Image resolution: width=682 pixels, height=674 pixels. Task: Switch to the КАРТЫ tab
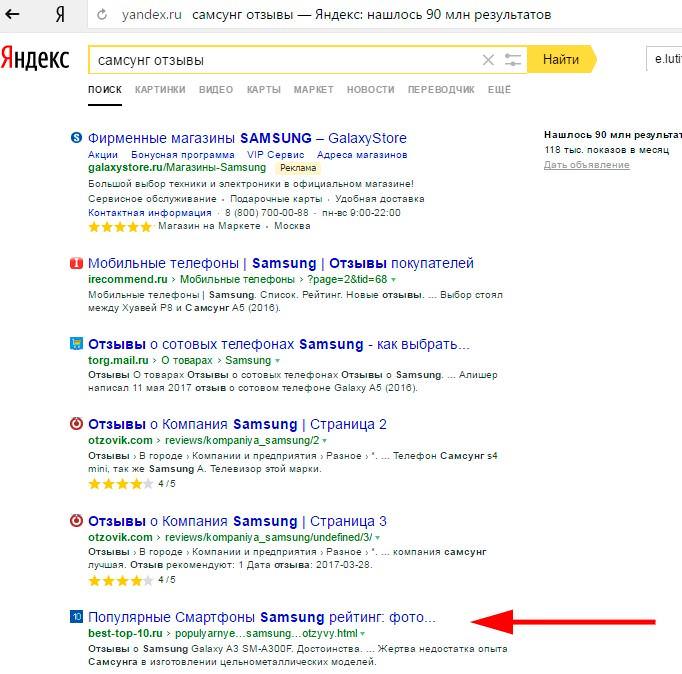click(x=264, y=90)
